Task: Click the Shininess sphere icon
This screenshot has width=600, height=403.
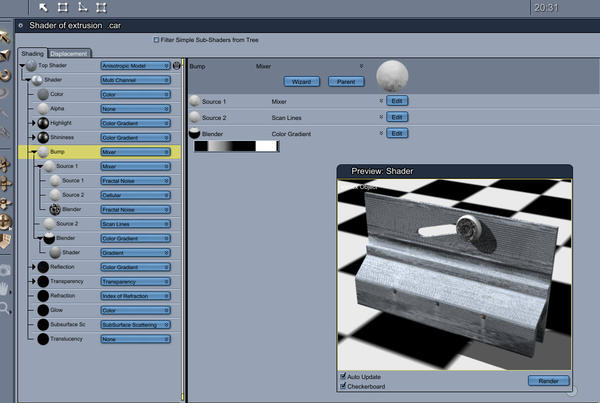Action: coord(43,137)
